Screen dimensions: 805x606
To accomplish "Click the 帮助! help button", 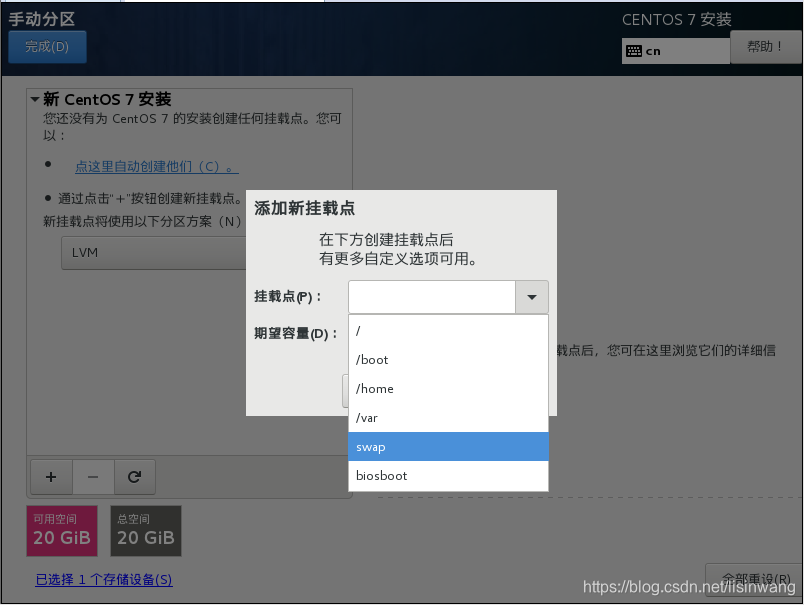I will coord(765,47).
